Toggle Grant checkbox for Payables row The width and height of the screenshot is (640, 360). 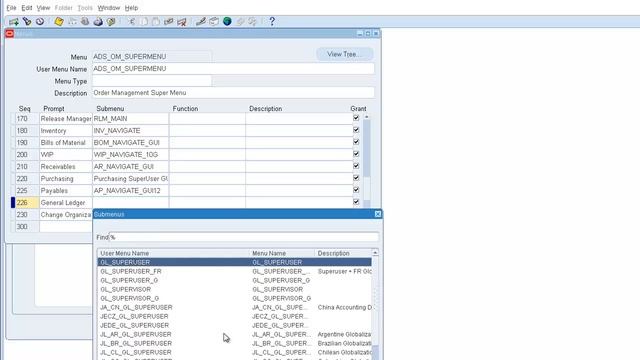point(356,190)
